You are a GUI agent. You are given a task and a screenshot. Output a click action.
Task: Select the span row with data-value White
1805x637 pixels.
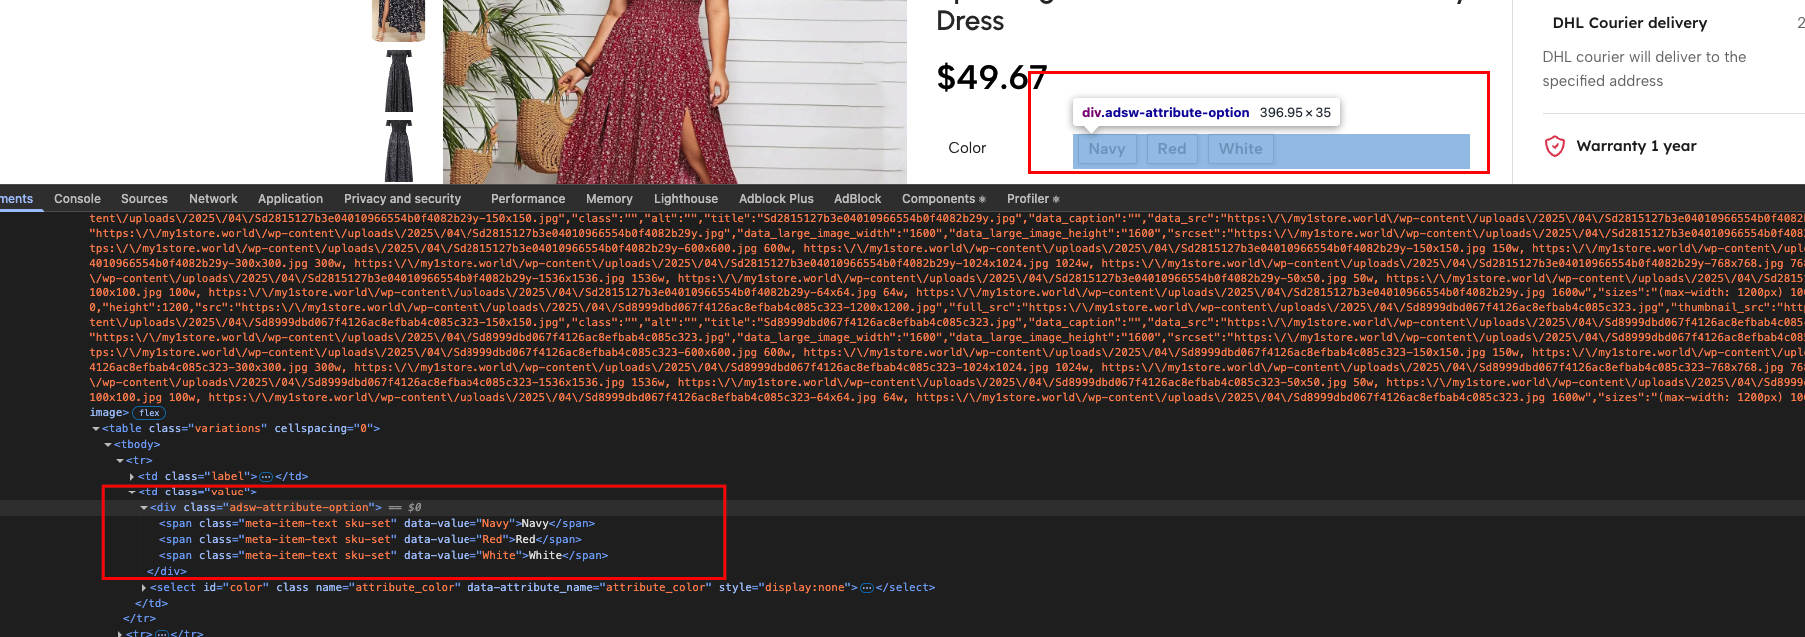[383, 556]
